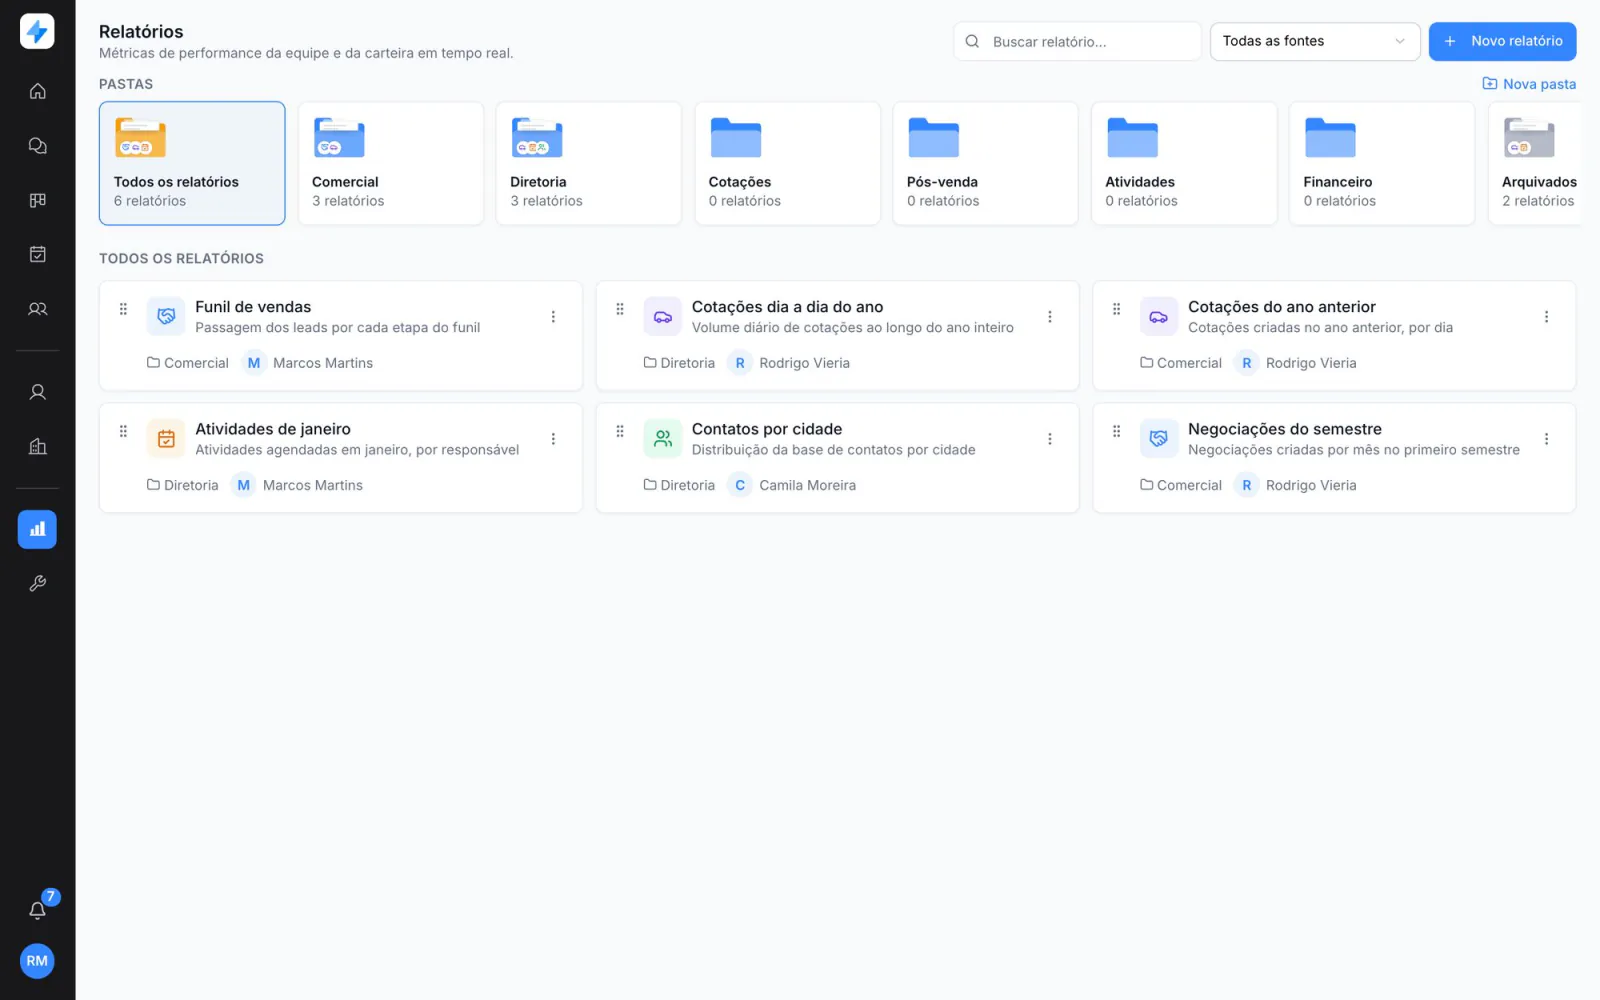The image size is (1600, 1000).
Task: Open the Home icon in sidebar
Action: (37, 91)
